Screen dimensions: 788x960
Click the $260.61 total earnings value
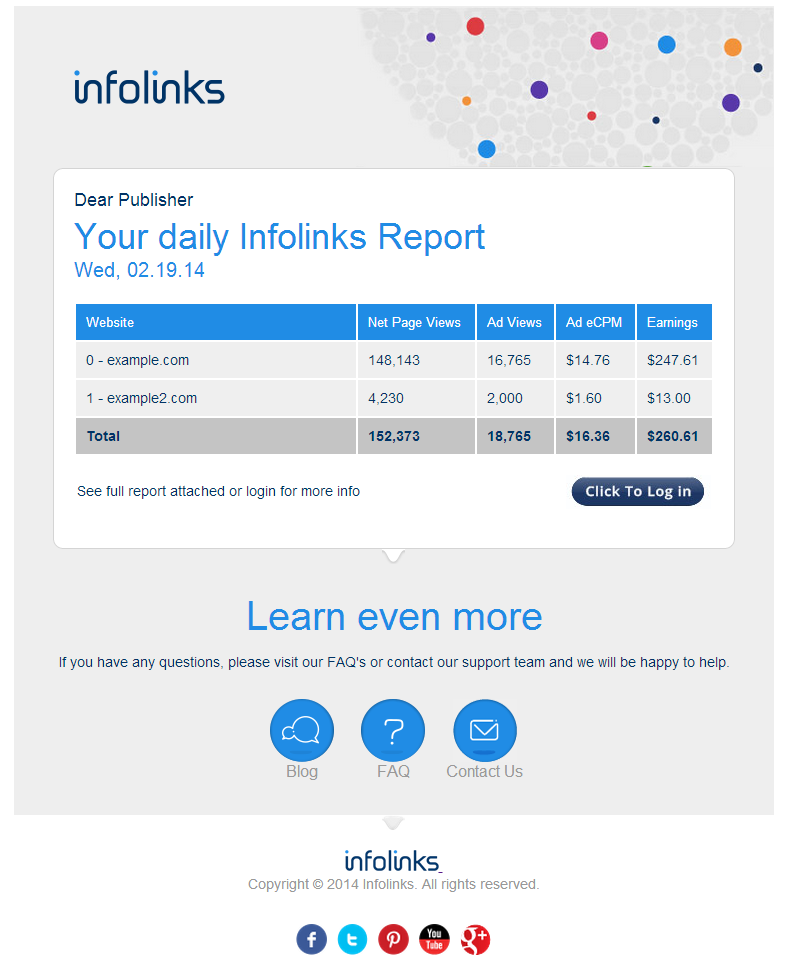point(672,436)
